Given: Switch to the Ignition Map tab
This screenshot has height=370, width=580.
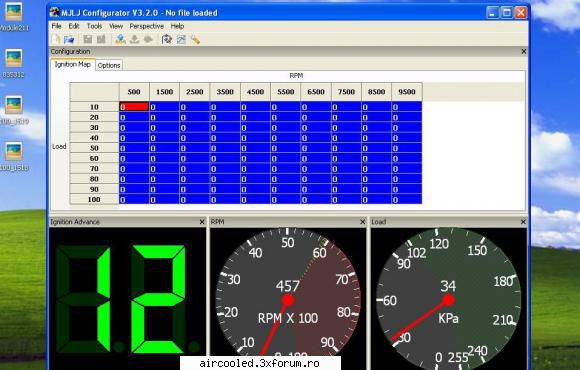Looking at the screenshot, I should tap(72, 64).
